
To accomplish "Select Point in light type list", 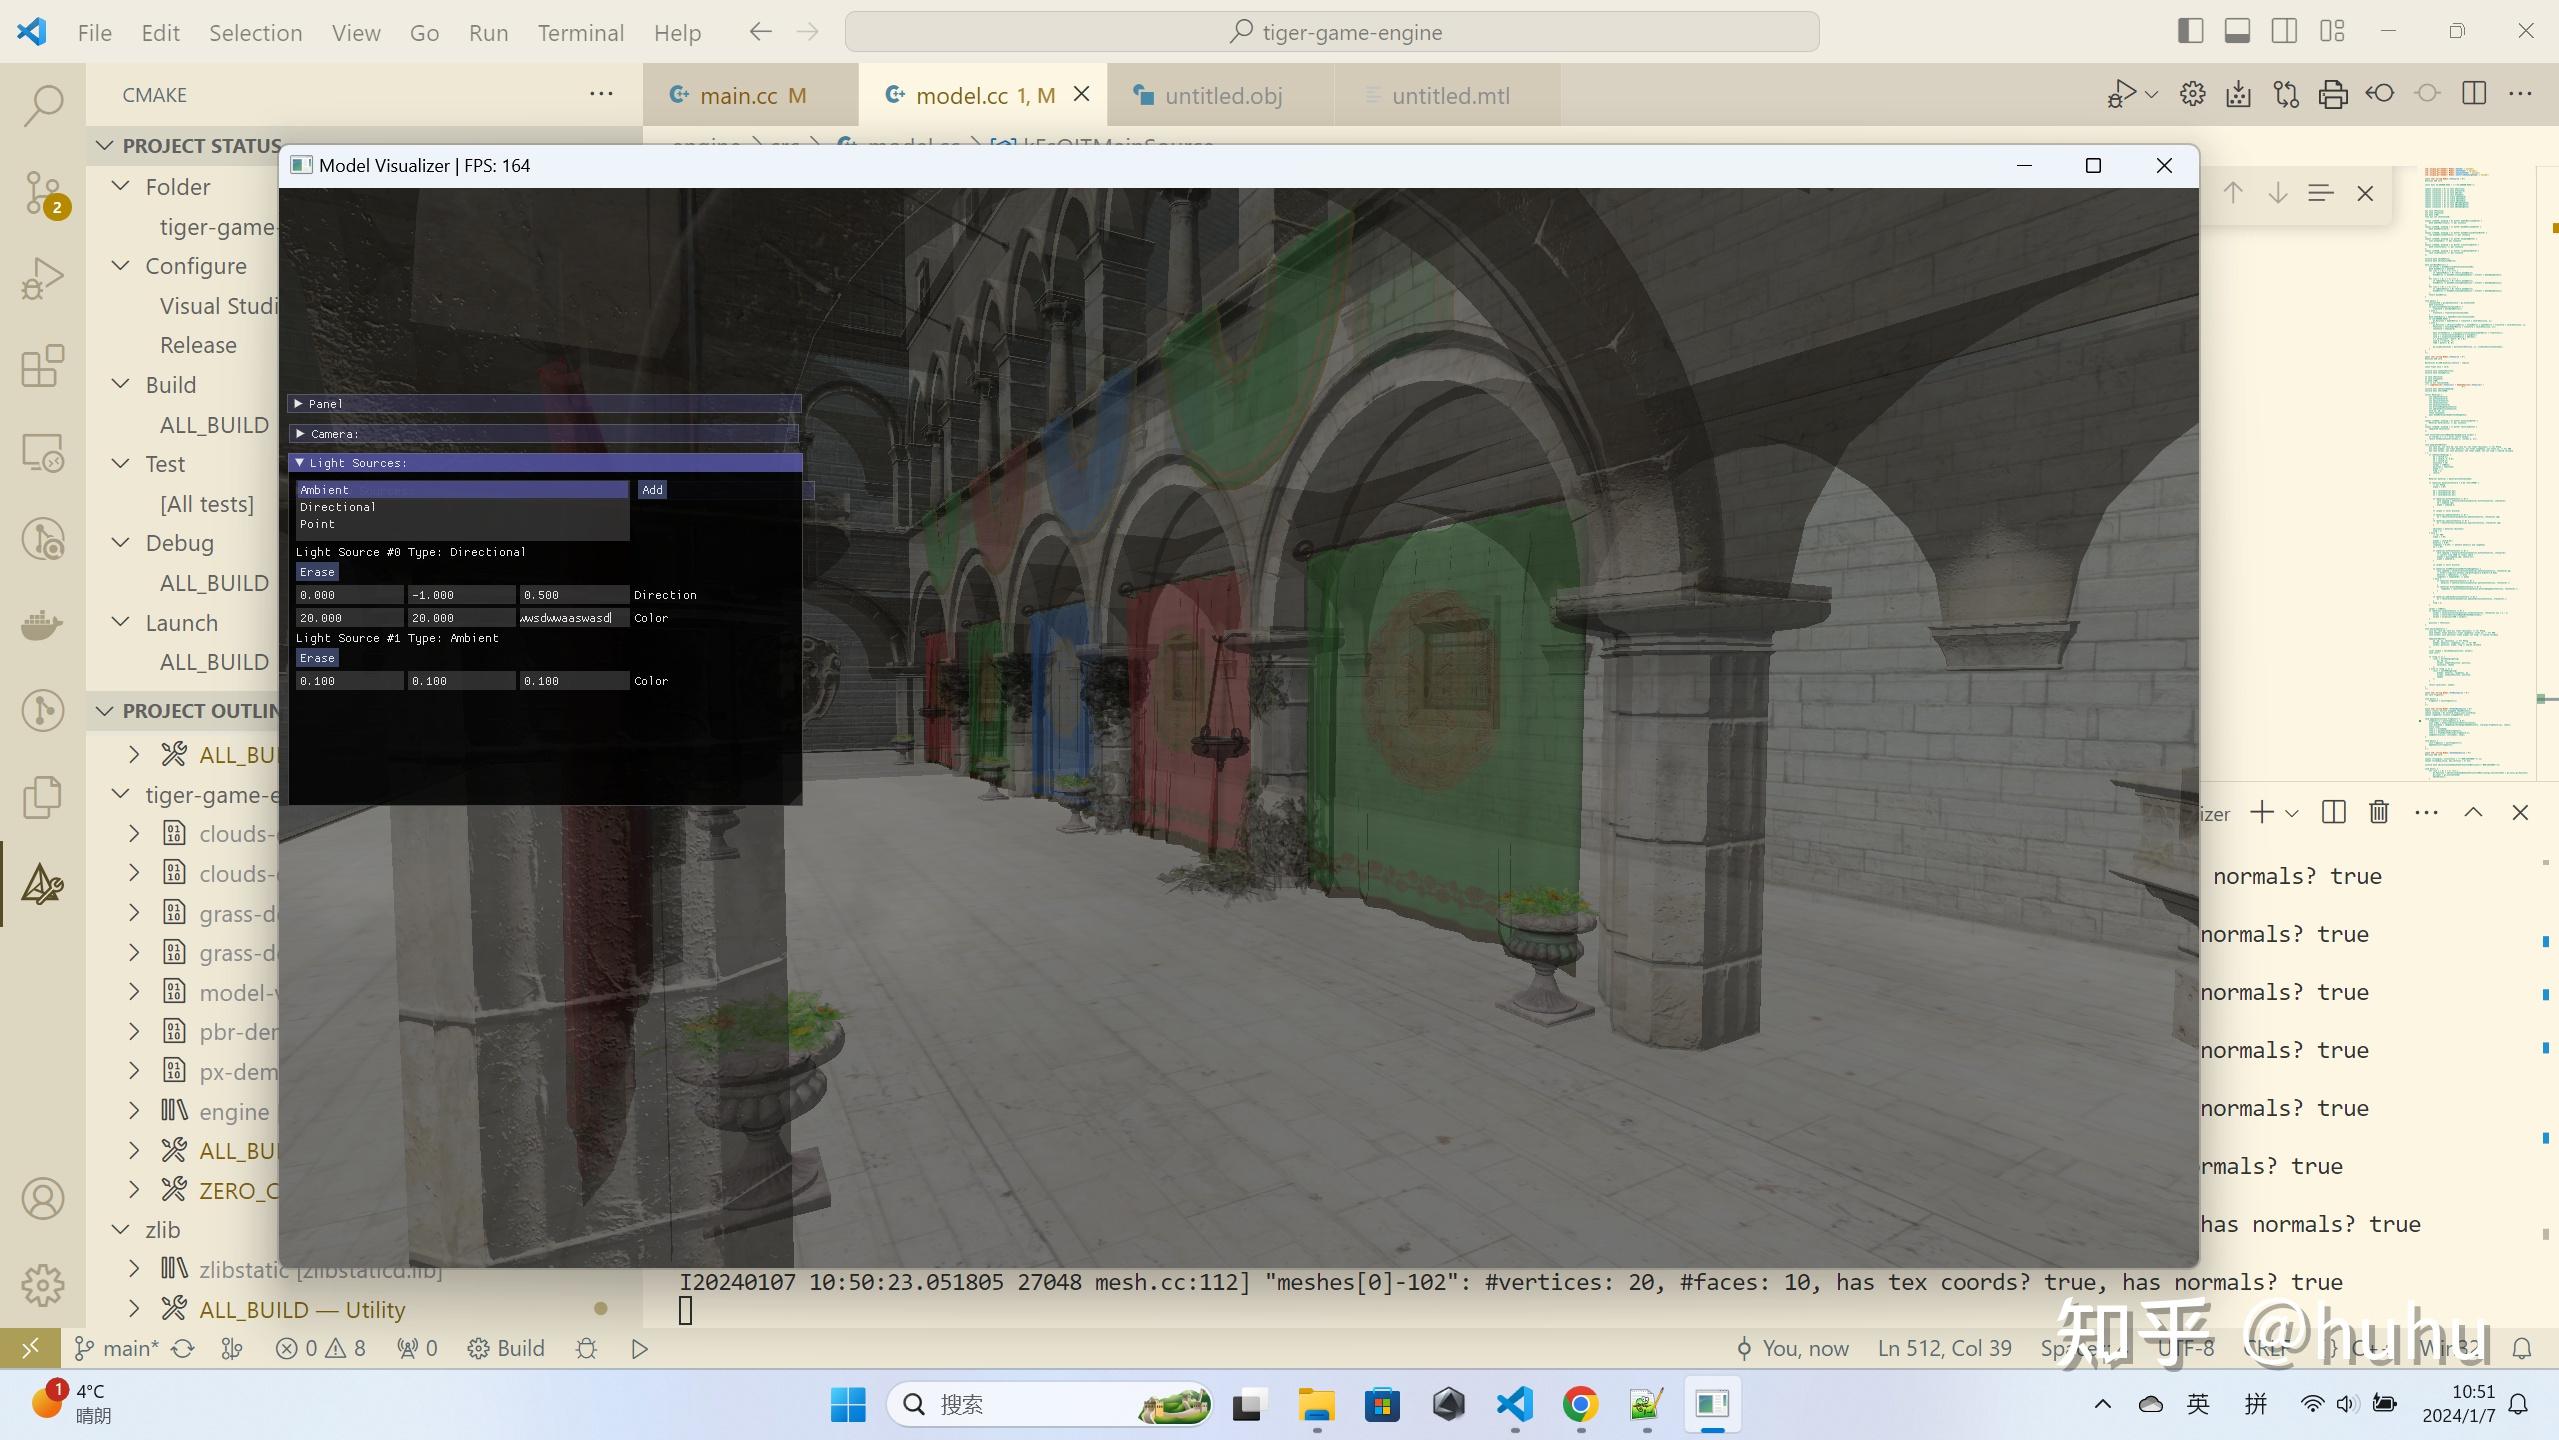I will [318, 524].
